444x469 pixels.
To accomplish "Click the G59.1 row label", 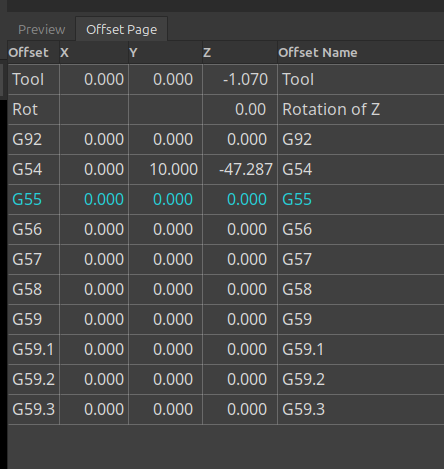I will click(x=34, y=349).
